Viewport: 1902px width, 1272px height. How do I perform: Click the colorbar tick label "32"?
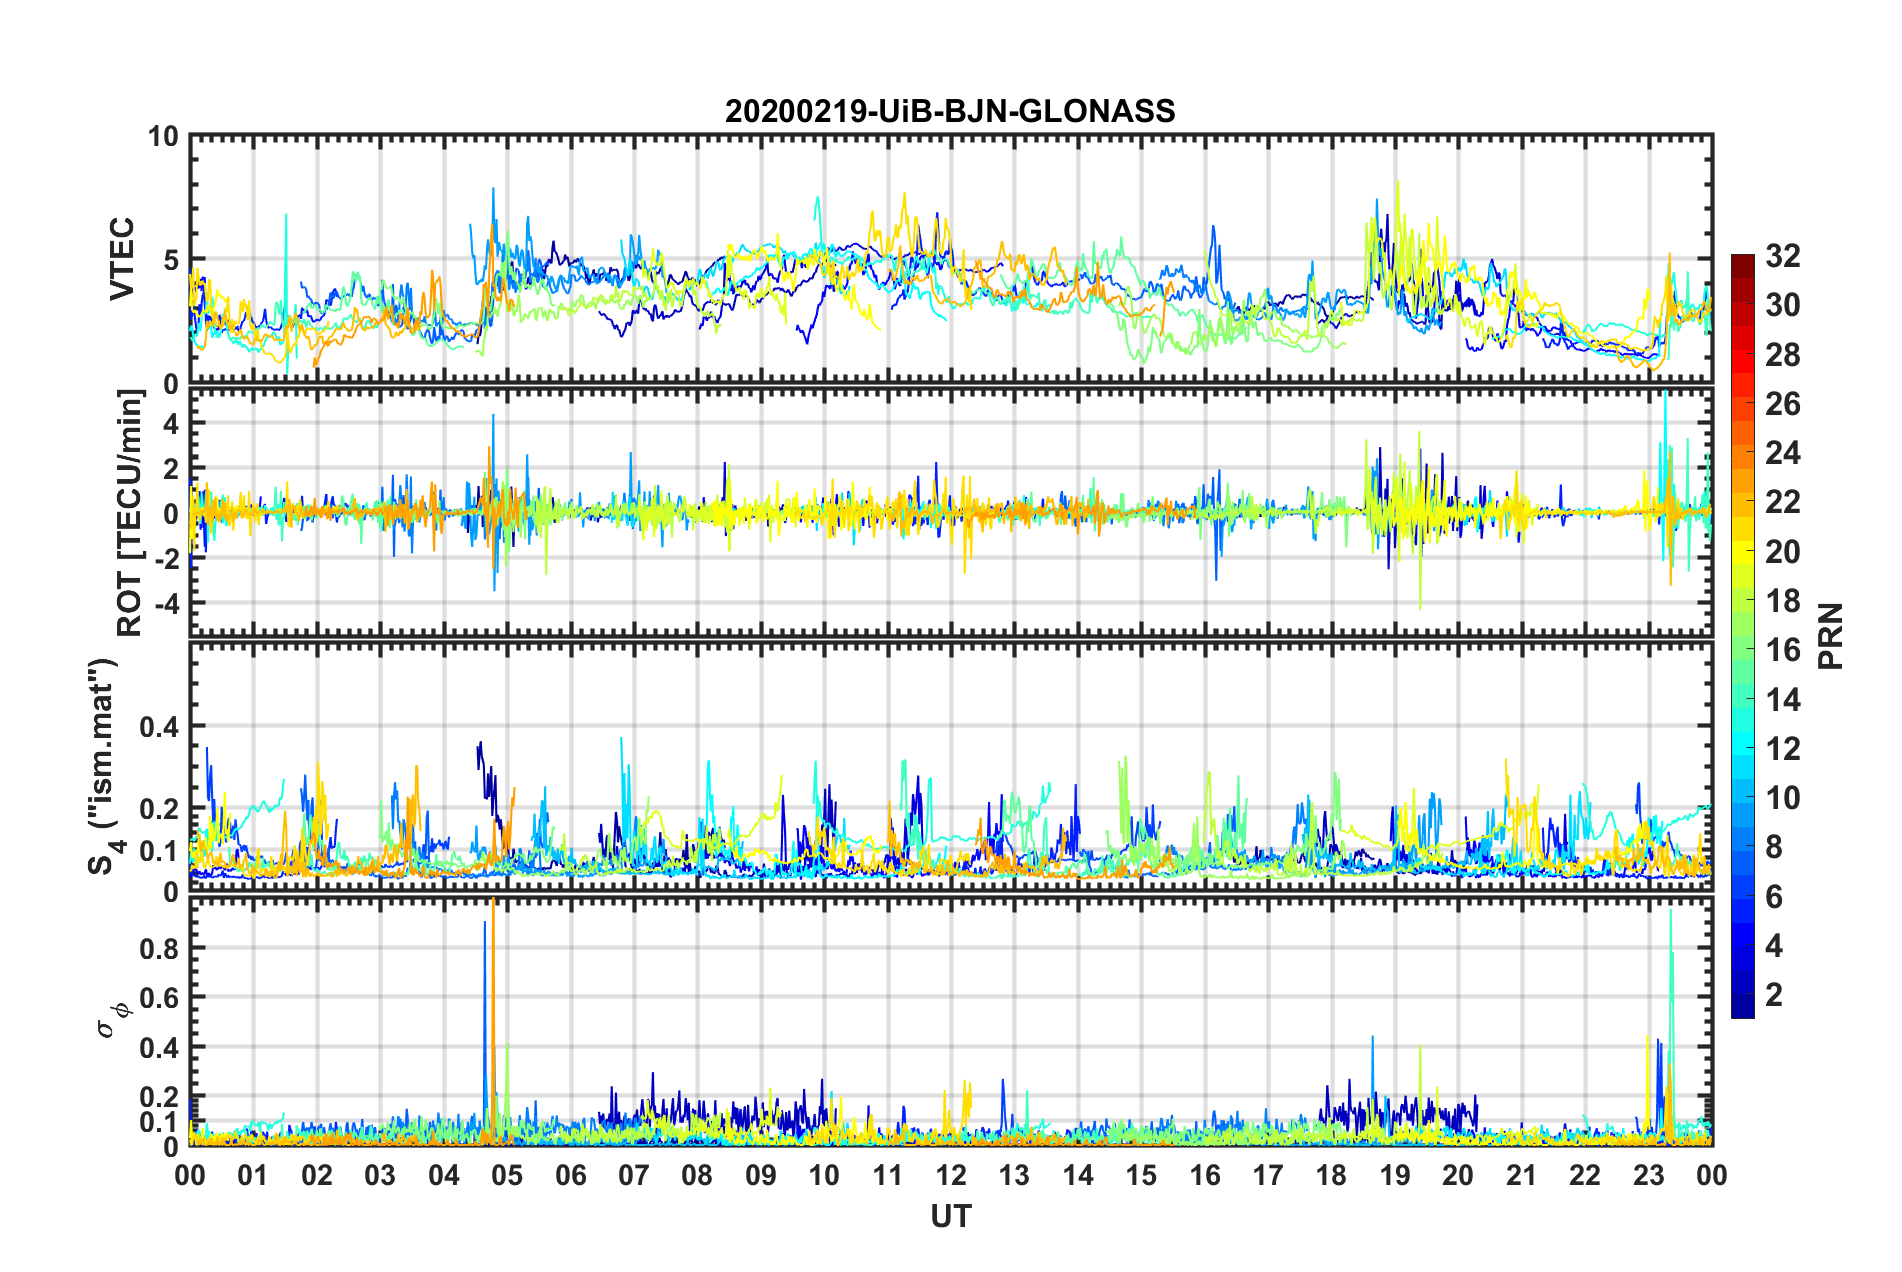coord(1782,256)
